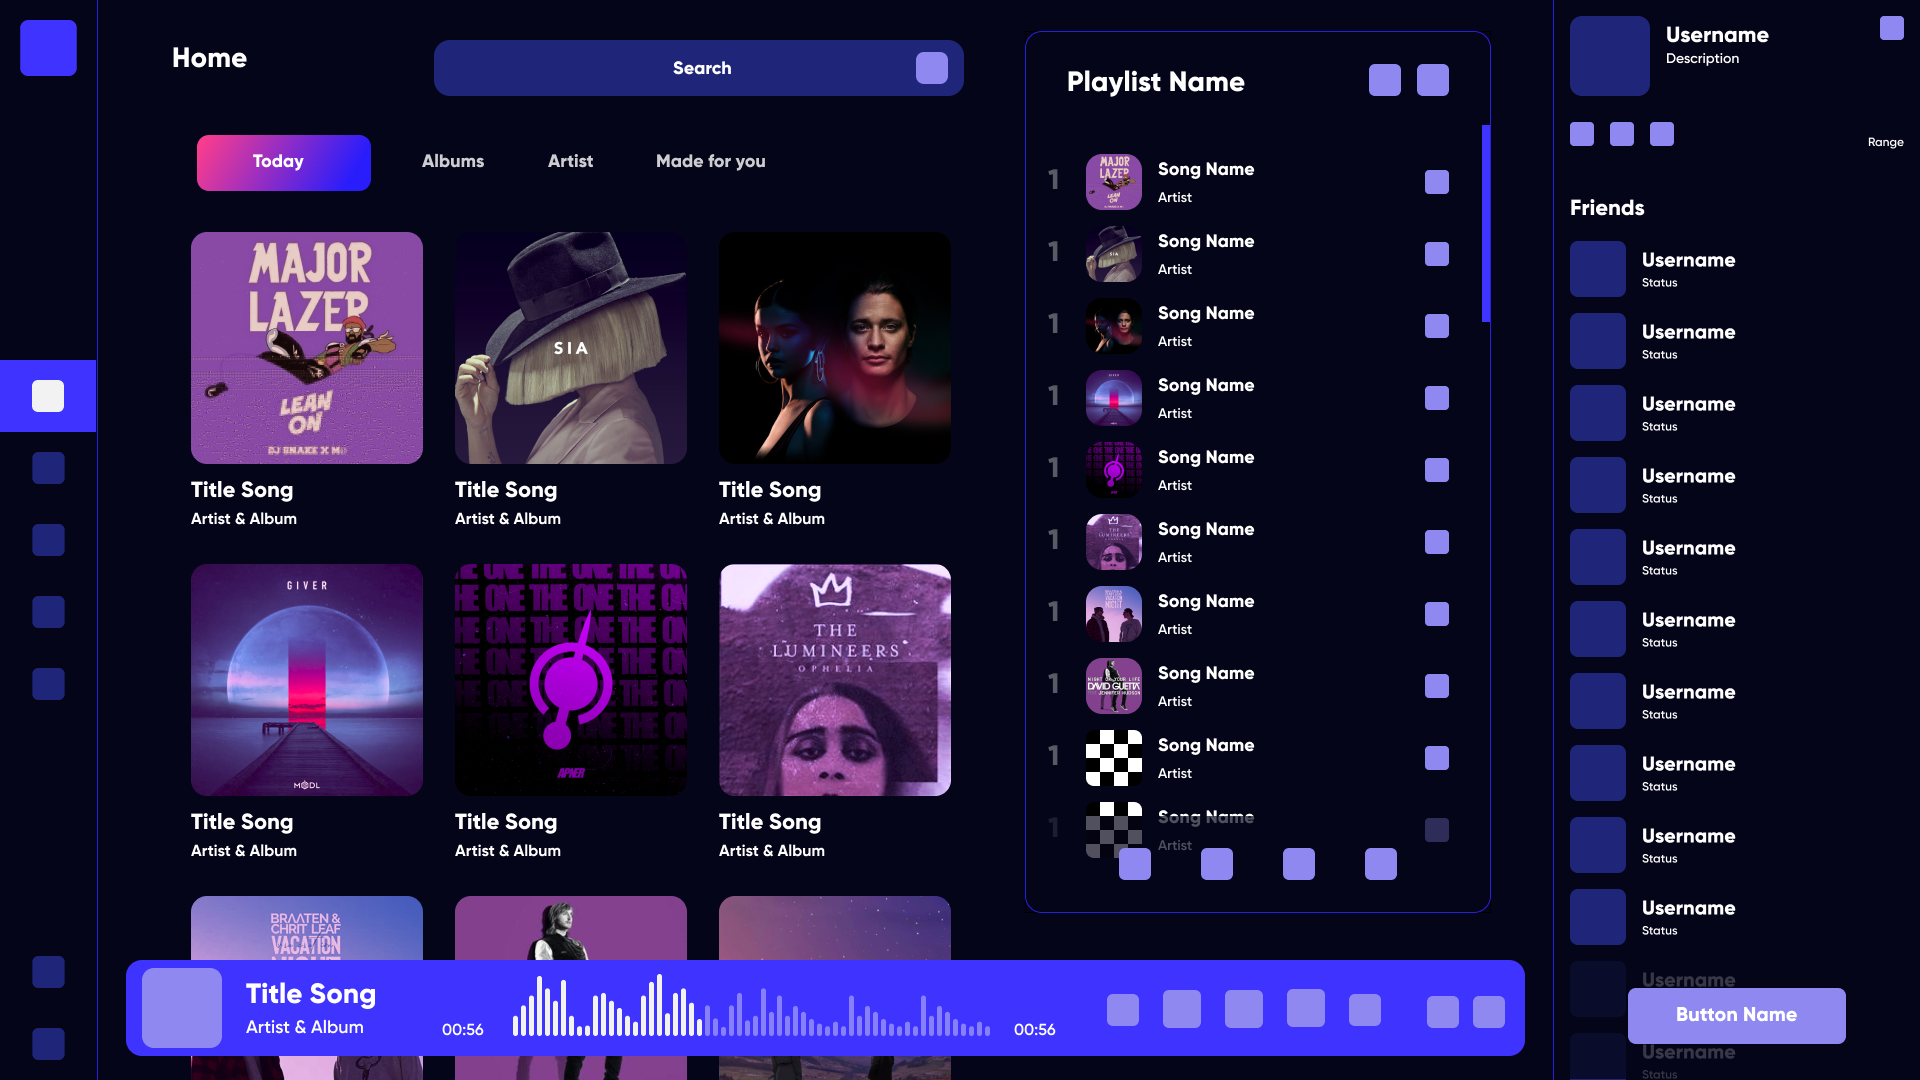Click the second icon button beside Playlist Name
The width and height of the screenshot is (1920, 1080).
pyautogui.click(x=1432, y=80)
